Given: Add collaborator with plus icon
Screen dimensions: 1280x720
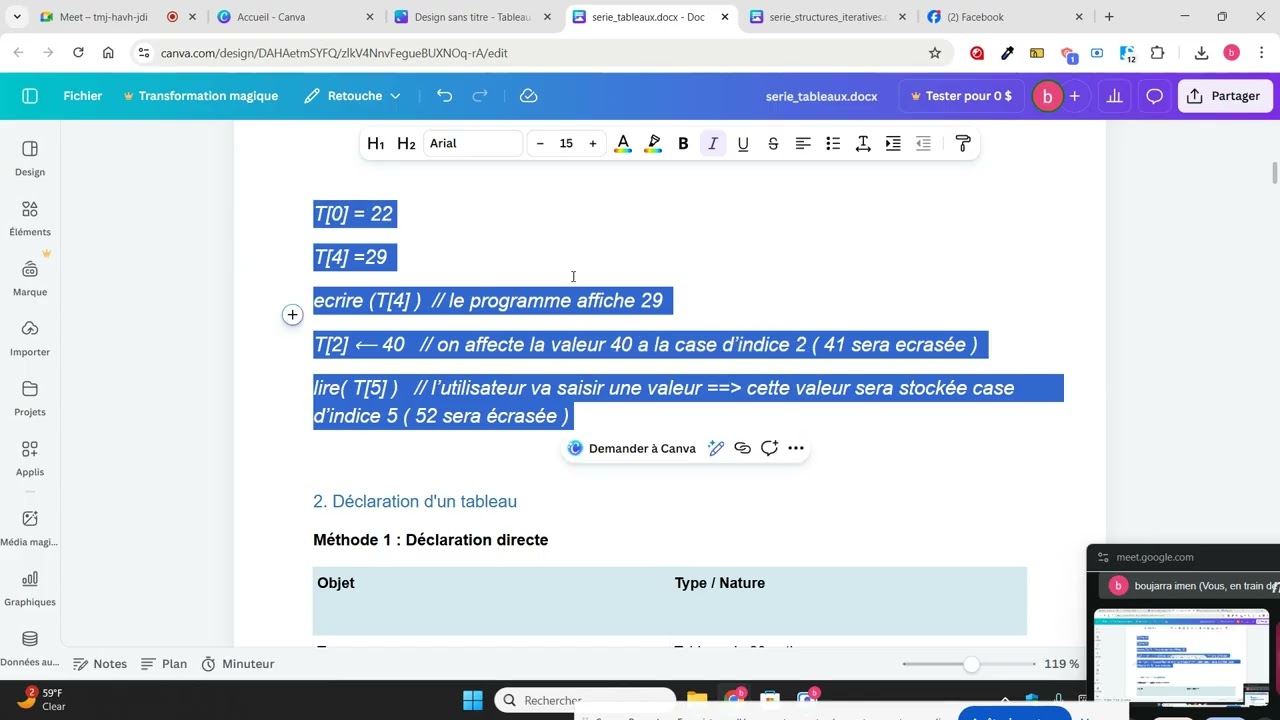Looking at the screenshot, I should pos(1074,96).
